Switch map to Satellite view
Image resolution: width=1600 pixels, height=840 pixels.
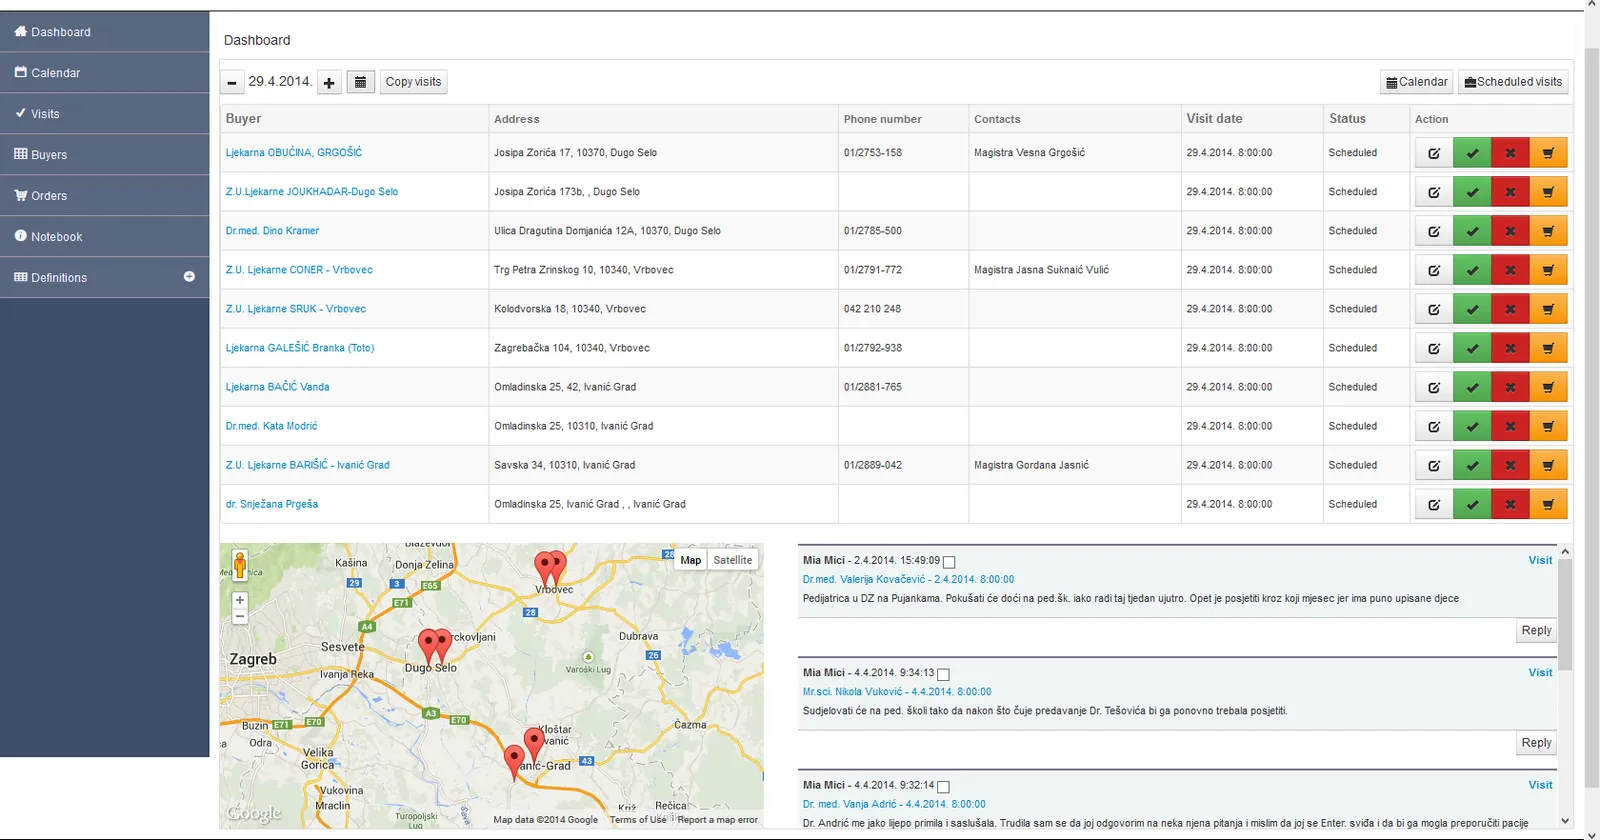732,560
